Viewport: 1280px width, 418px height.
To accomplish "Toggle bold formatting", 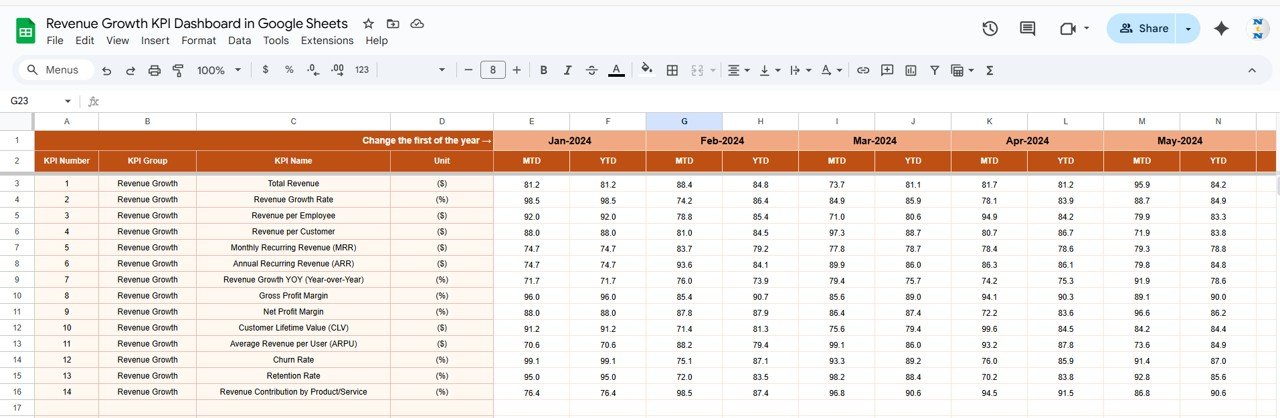I will coord(543,70).
